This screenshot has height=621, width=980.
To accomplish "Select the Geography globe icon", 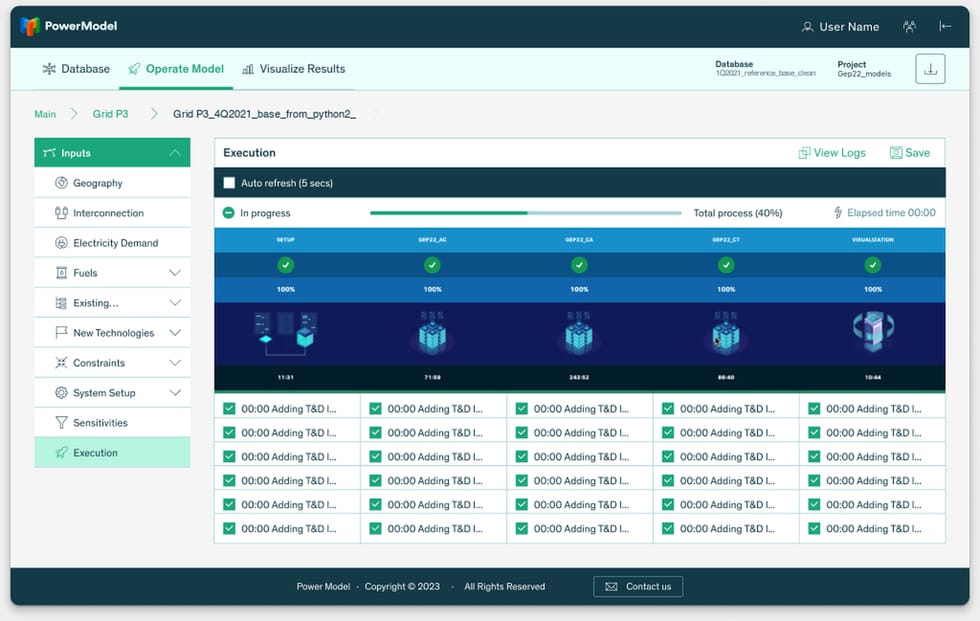I will point(61,183).
